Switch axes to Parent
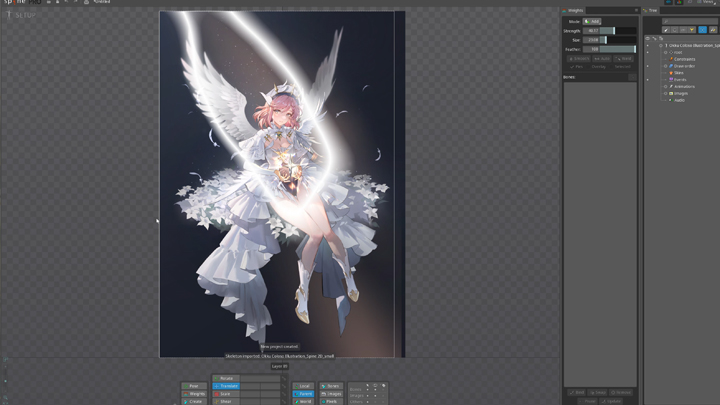 [x=304, y=394]
